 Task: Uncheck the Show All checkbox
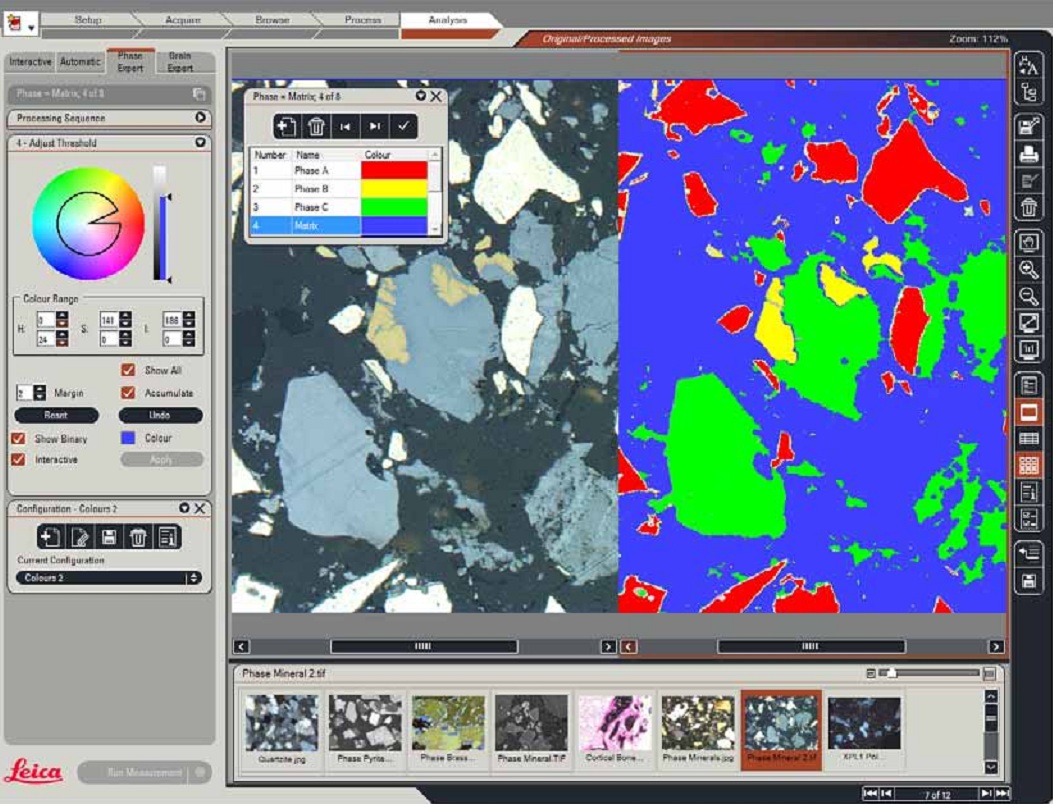click(x=128, y=370)
